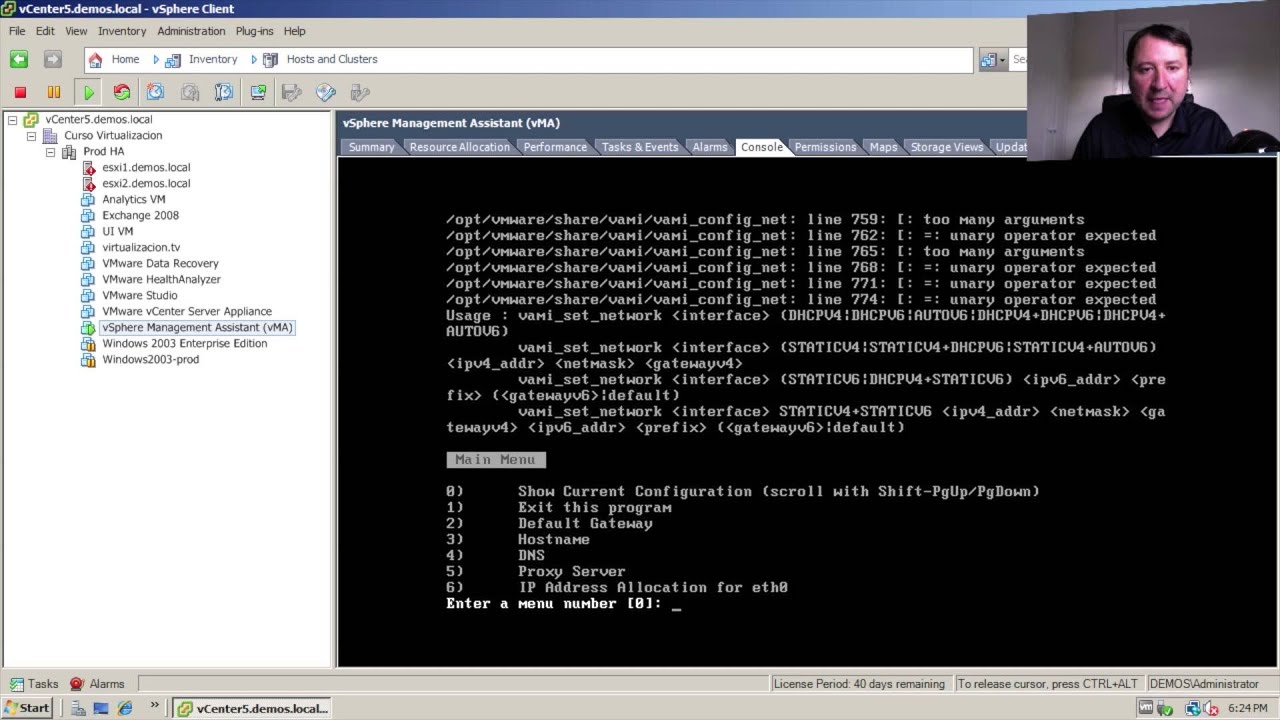
Task: Click the grey Forward navigation arrow
Action: pos(53,60)
